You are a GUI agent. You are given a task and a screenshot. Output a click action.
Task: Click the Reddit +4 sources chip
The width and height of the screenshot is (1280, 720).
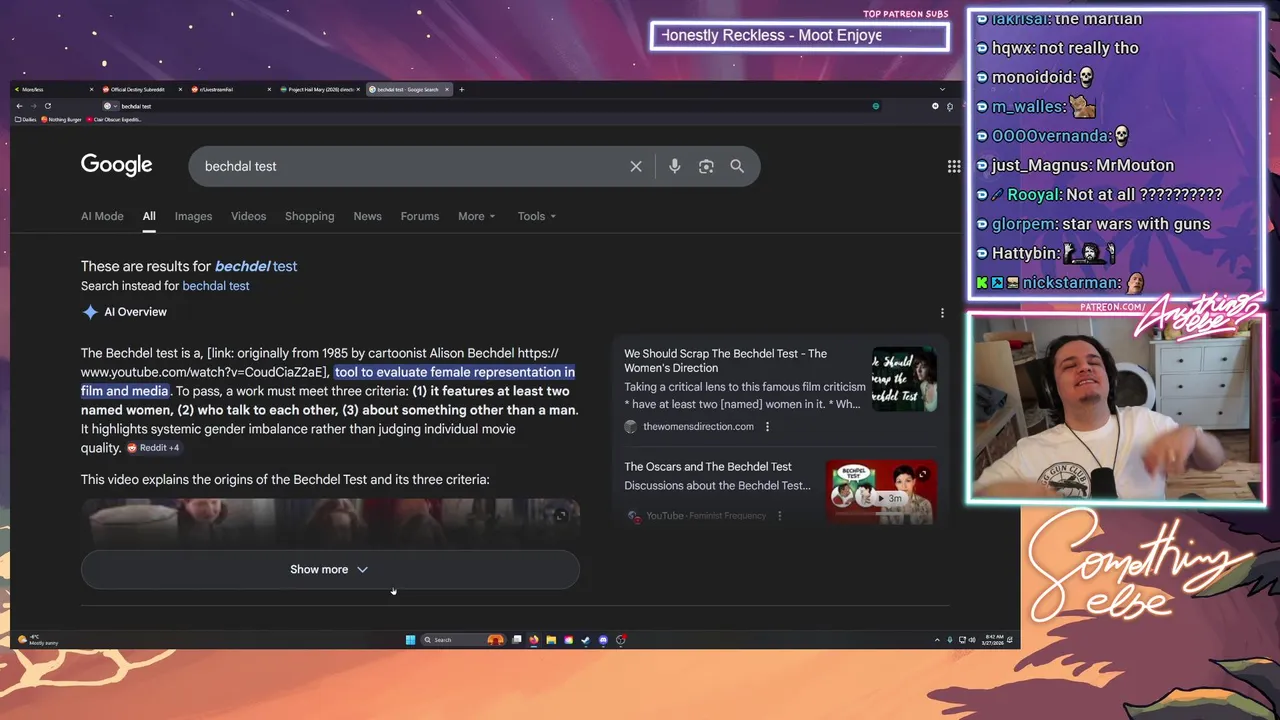(153, 448)
